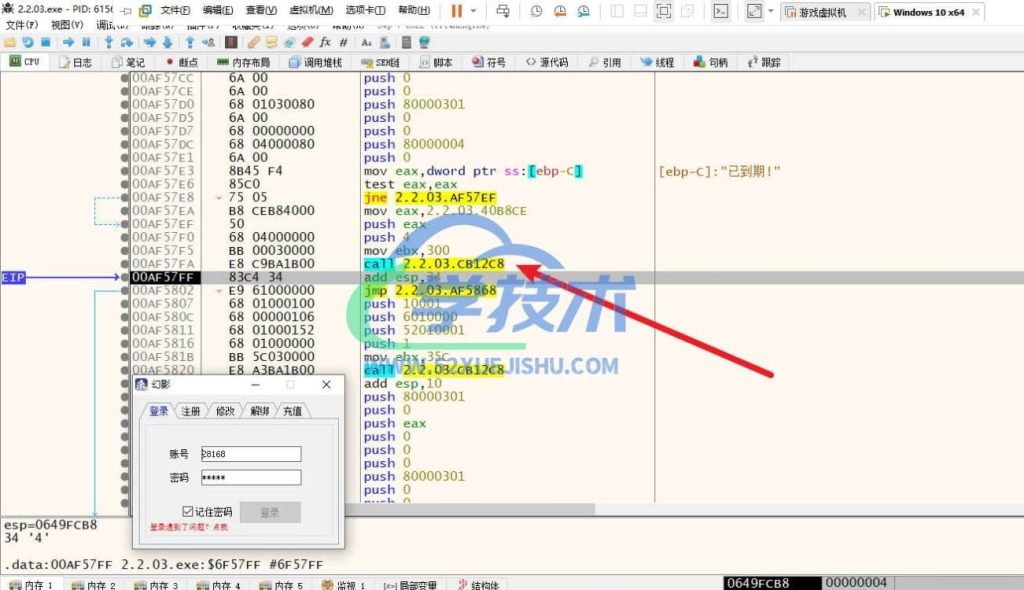Toggle breakpoint dot at address 00AF57E3
Screen dimensions: 1024x590
125,171
